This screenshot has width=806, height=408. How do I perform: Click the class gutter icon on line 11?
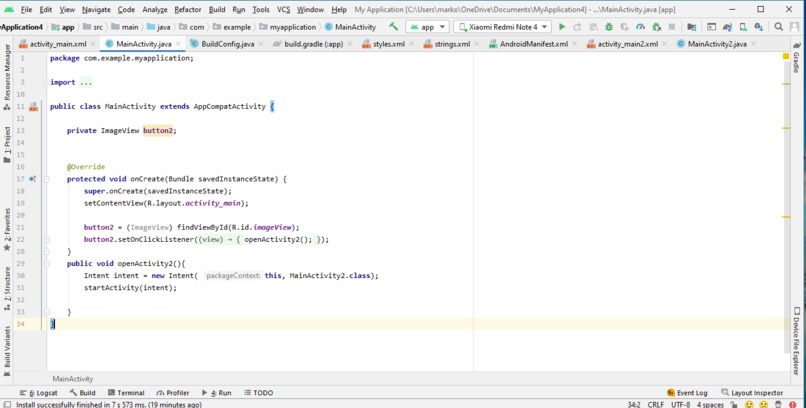(33, 106)
